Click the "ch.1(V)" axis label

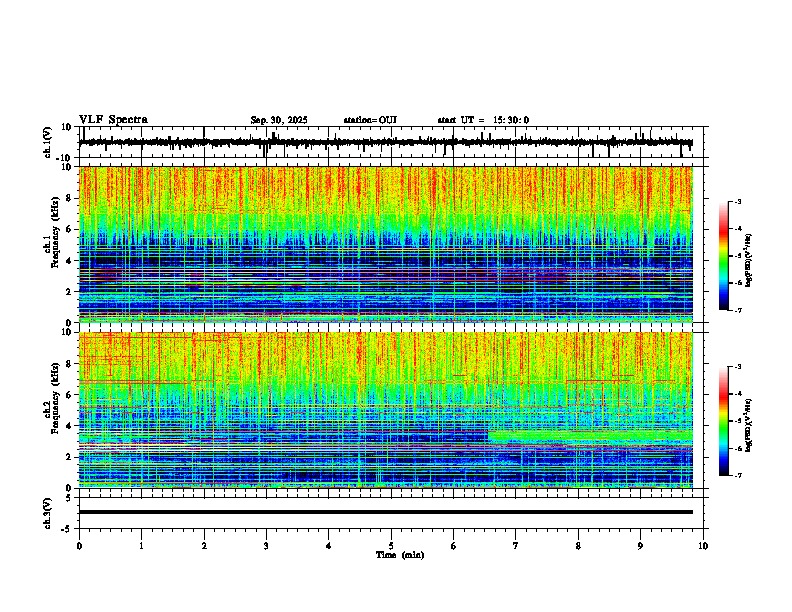pyautogui.click(x=48, y=142)
